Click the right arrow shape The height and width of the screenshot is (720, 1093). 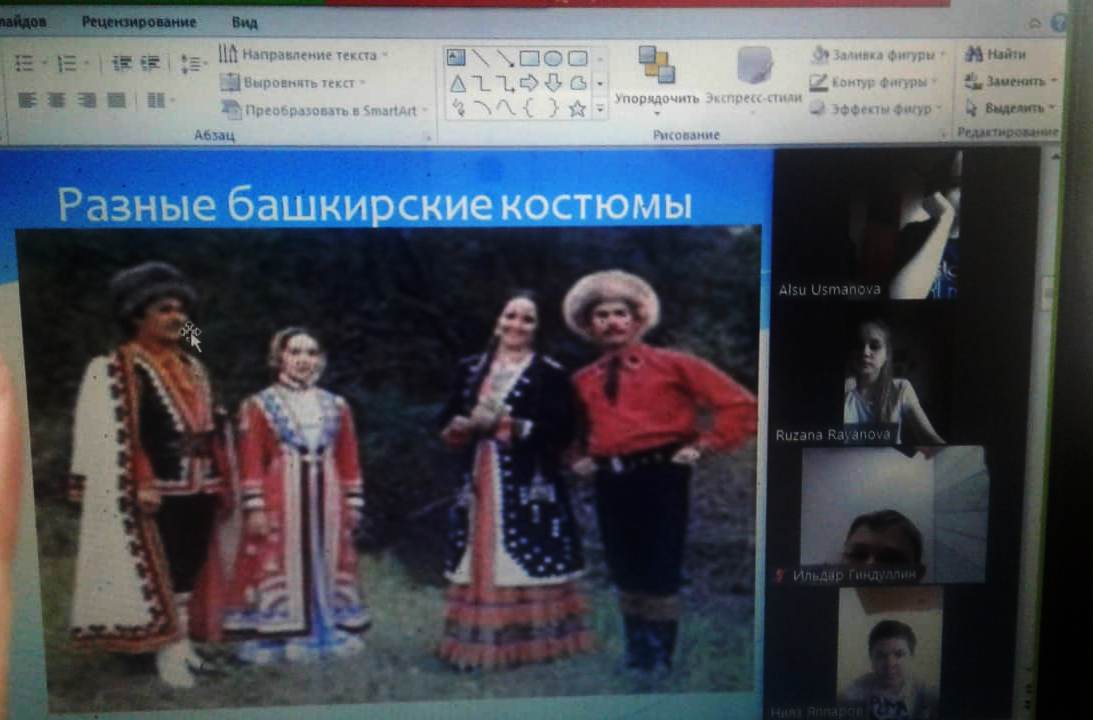point(529,83)
